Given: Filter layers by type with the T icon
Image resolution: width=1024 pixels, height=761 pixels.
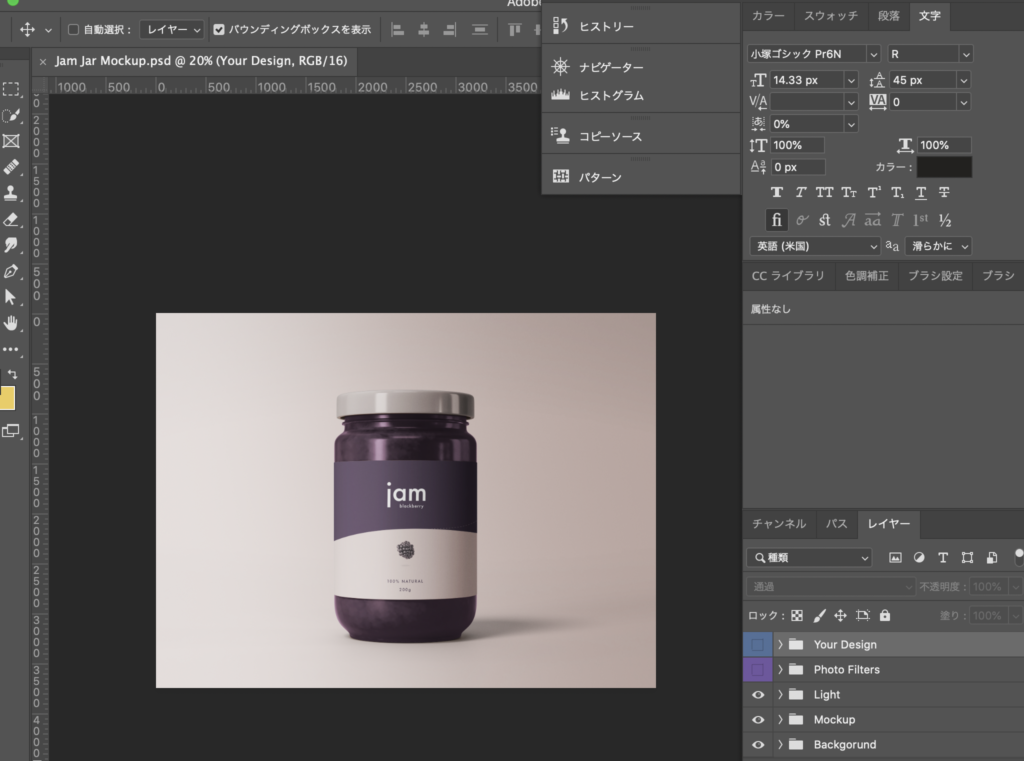Looking at the screenshot, I should pyautogui.click(x=943, y=557).
